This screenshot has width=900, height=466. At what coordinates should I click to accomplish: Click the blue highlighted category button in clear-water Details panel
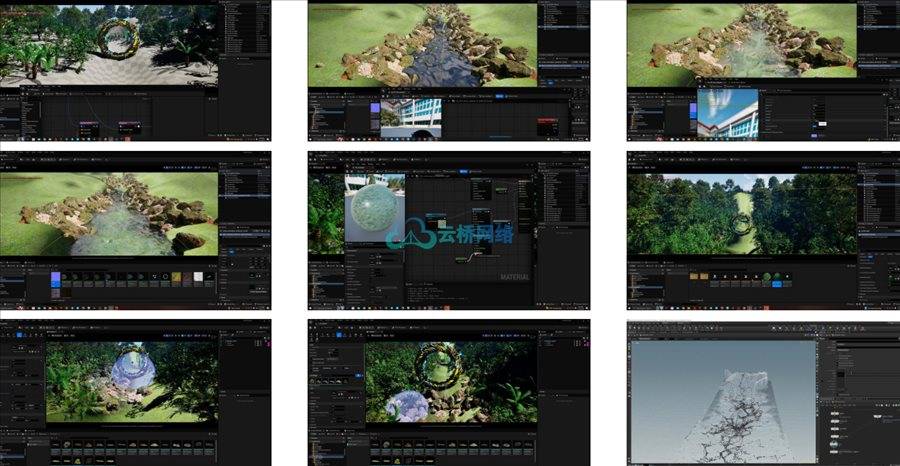tap(232, 251)
